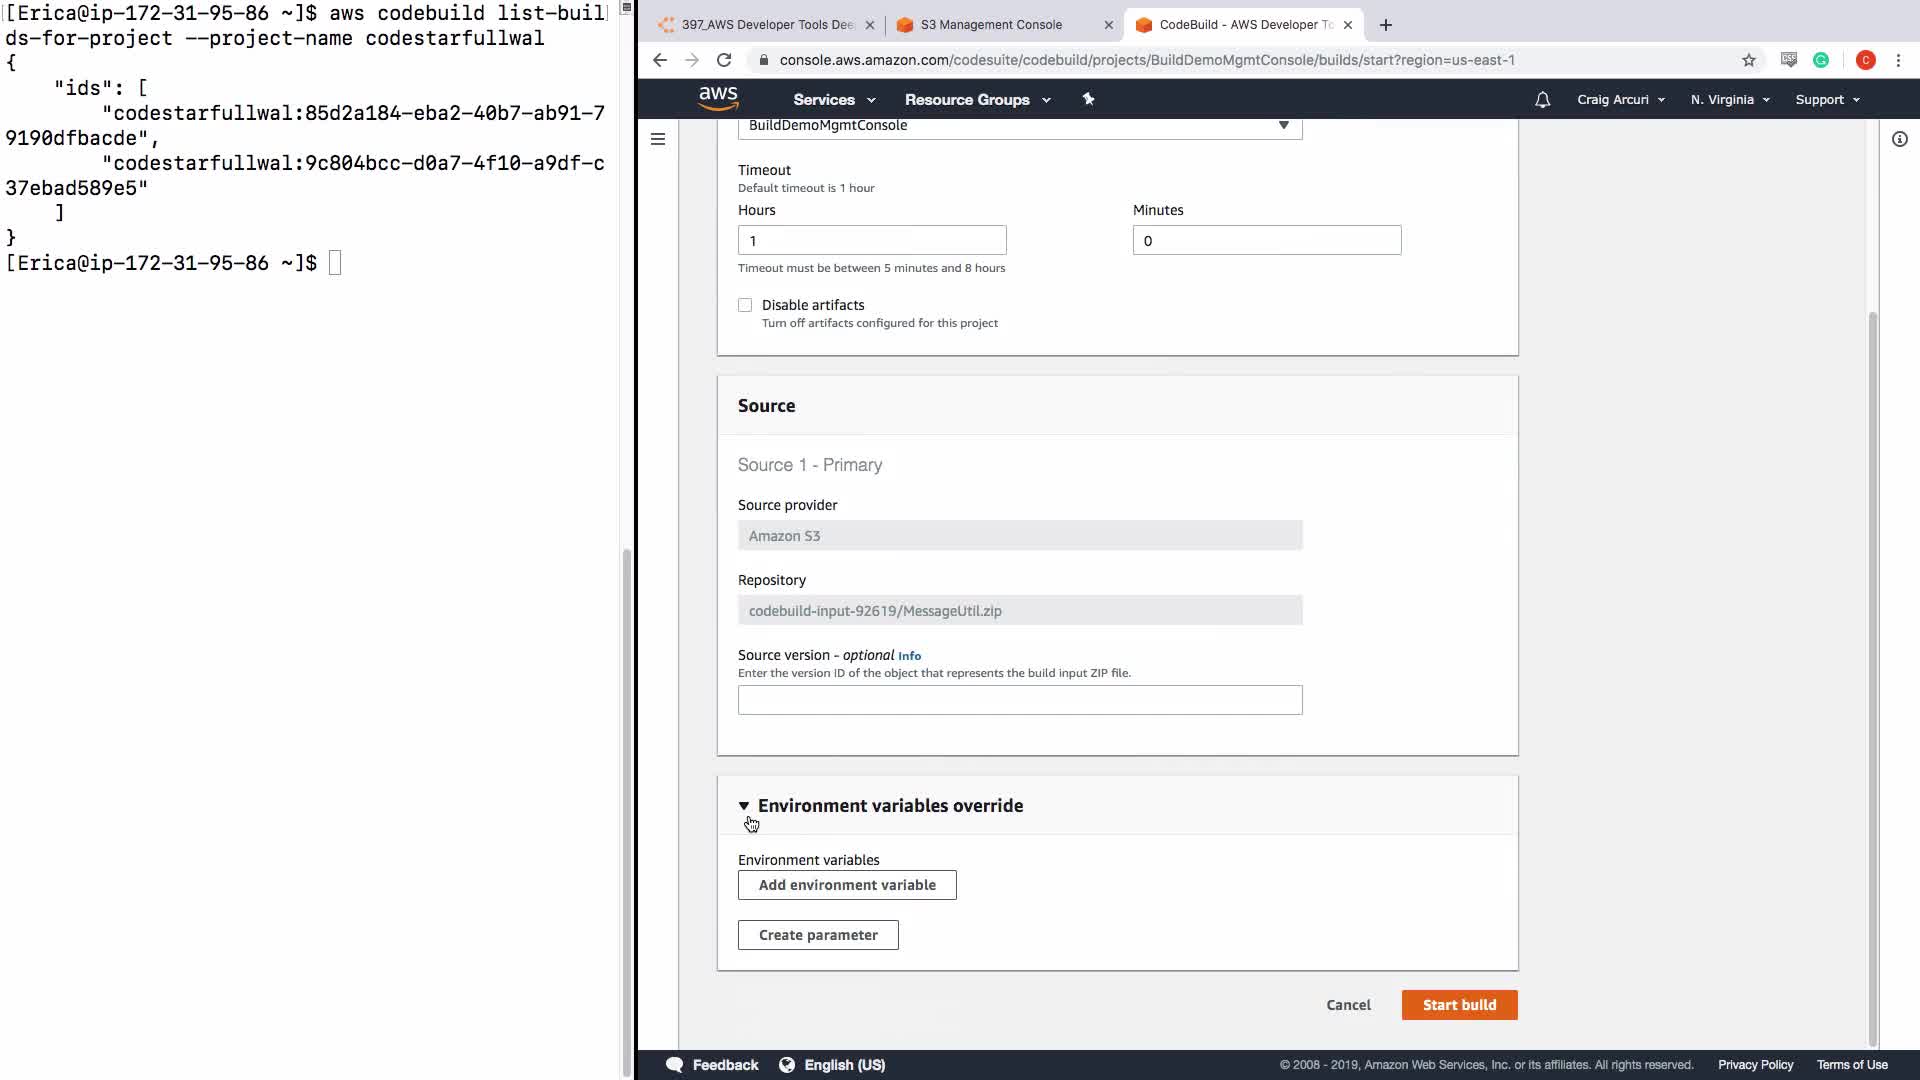
Task: Click the info panel icon at right
Action: (x=1899, y=139)
